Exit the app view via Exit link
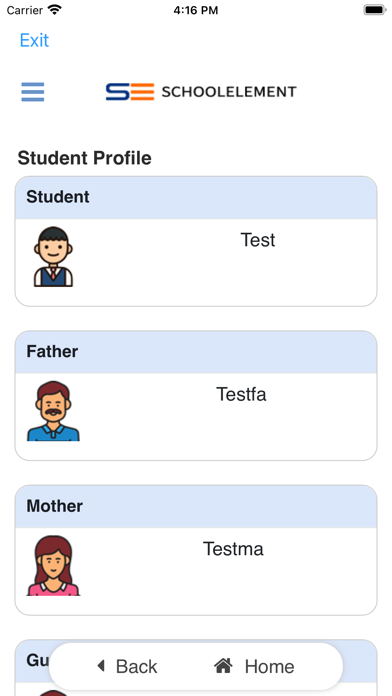 click(34, 40)
